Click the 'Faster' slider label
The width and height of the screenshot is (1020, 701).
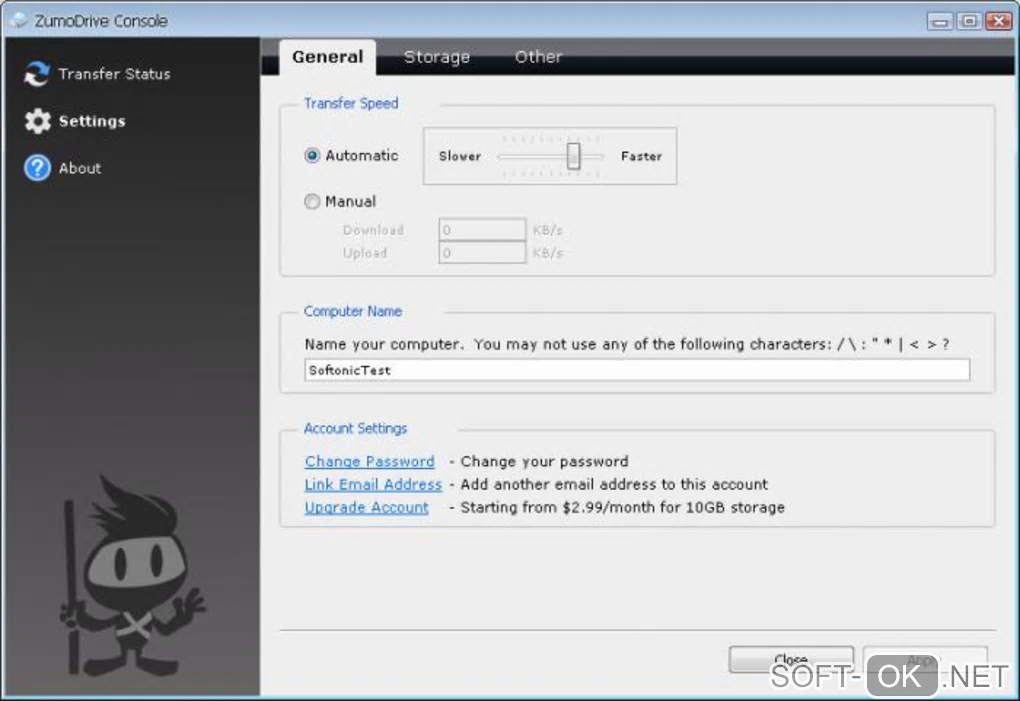click(x=641, y=156)
